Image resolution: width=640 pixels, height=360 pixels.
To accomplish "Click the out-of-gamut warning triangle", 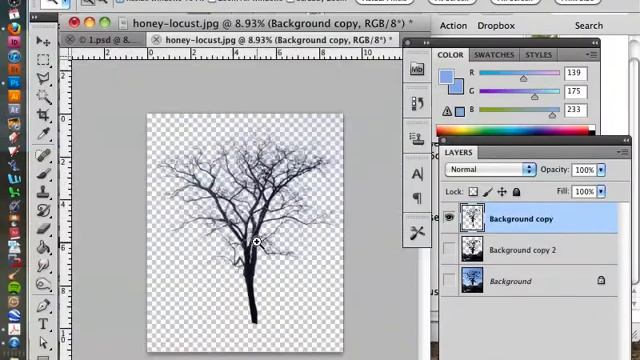I will pyautogui.click(x=447, y=111).
